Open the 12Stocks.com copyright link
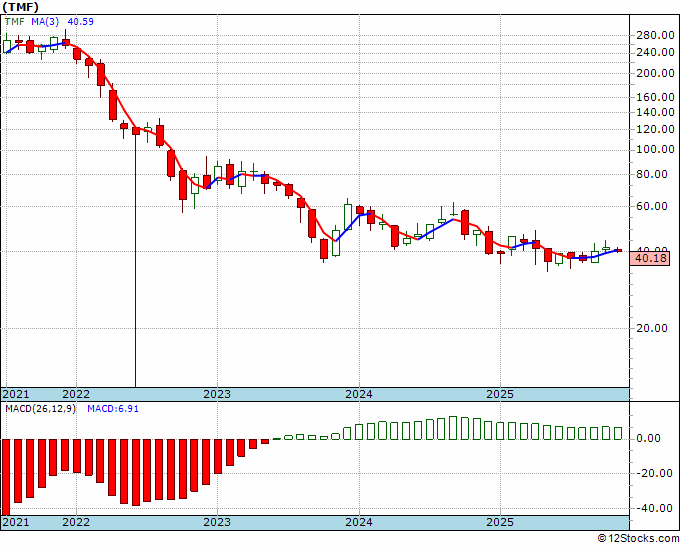680x546 pixels. click(638, 539)
